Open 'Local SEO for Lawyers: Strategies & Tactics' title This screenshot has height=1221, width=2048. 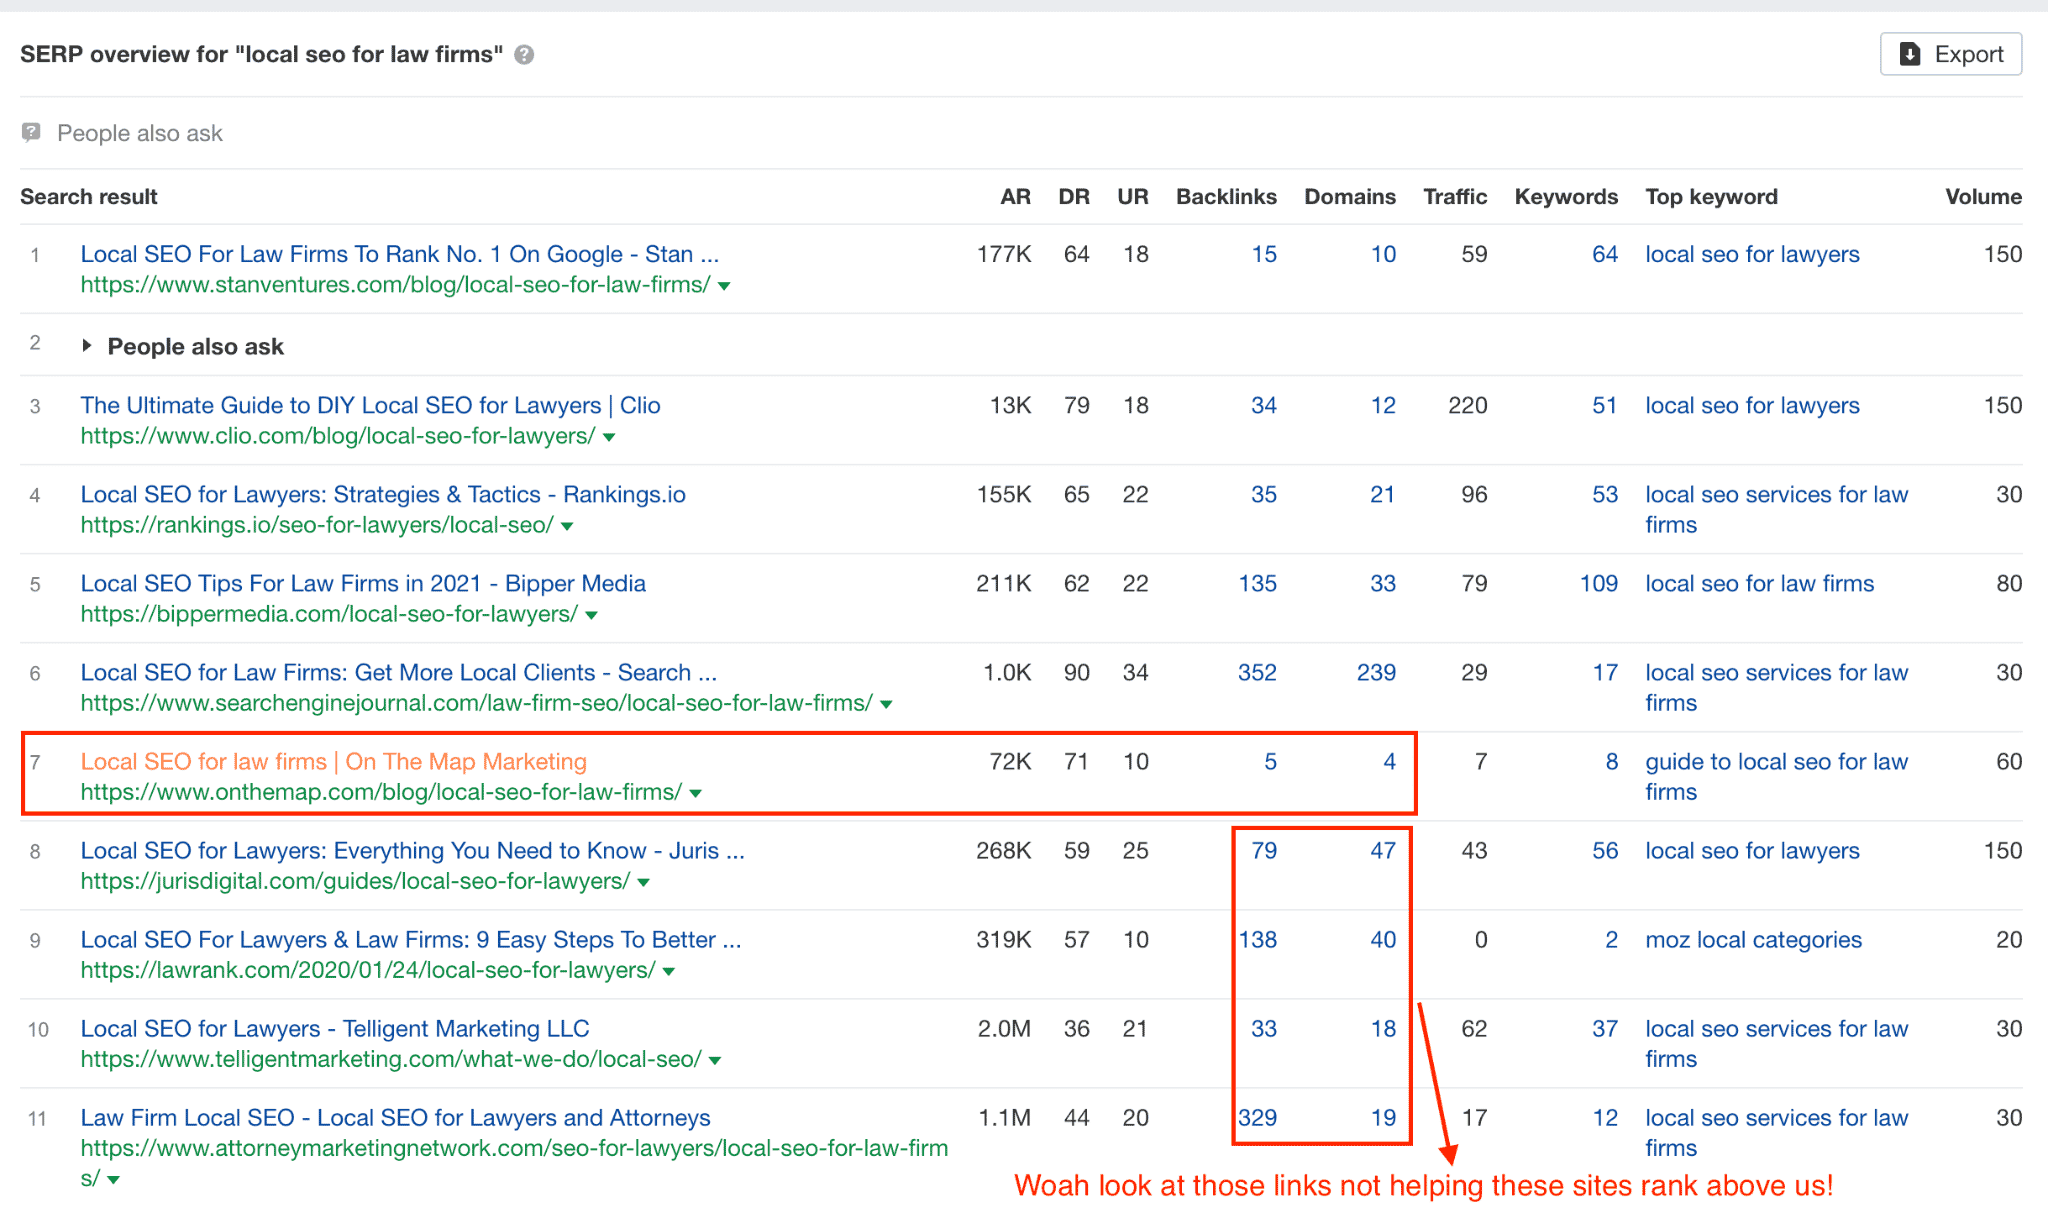coord(383,494)
